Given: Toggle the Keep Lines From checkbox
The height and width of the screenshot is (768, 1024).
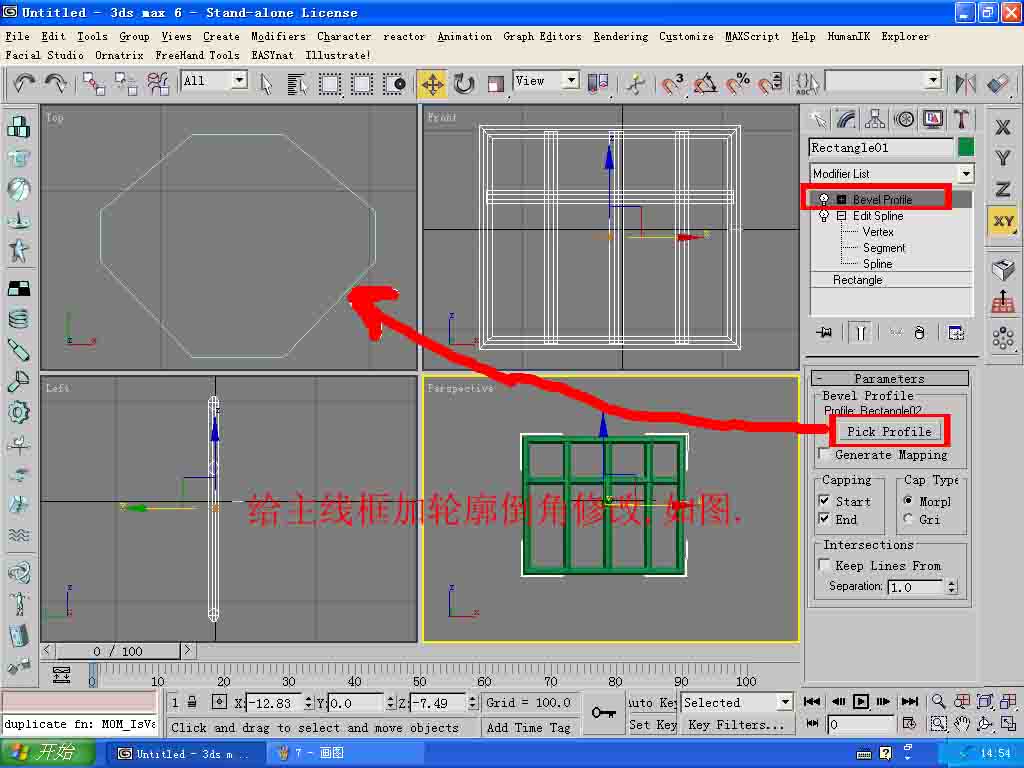Looking at the screenshot, I should point(825,566).
